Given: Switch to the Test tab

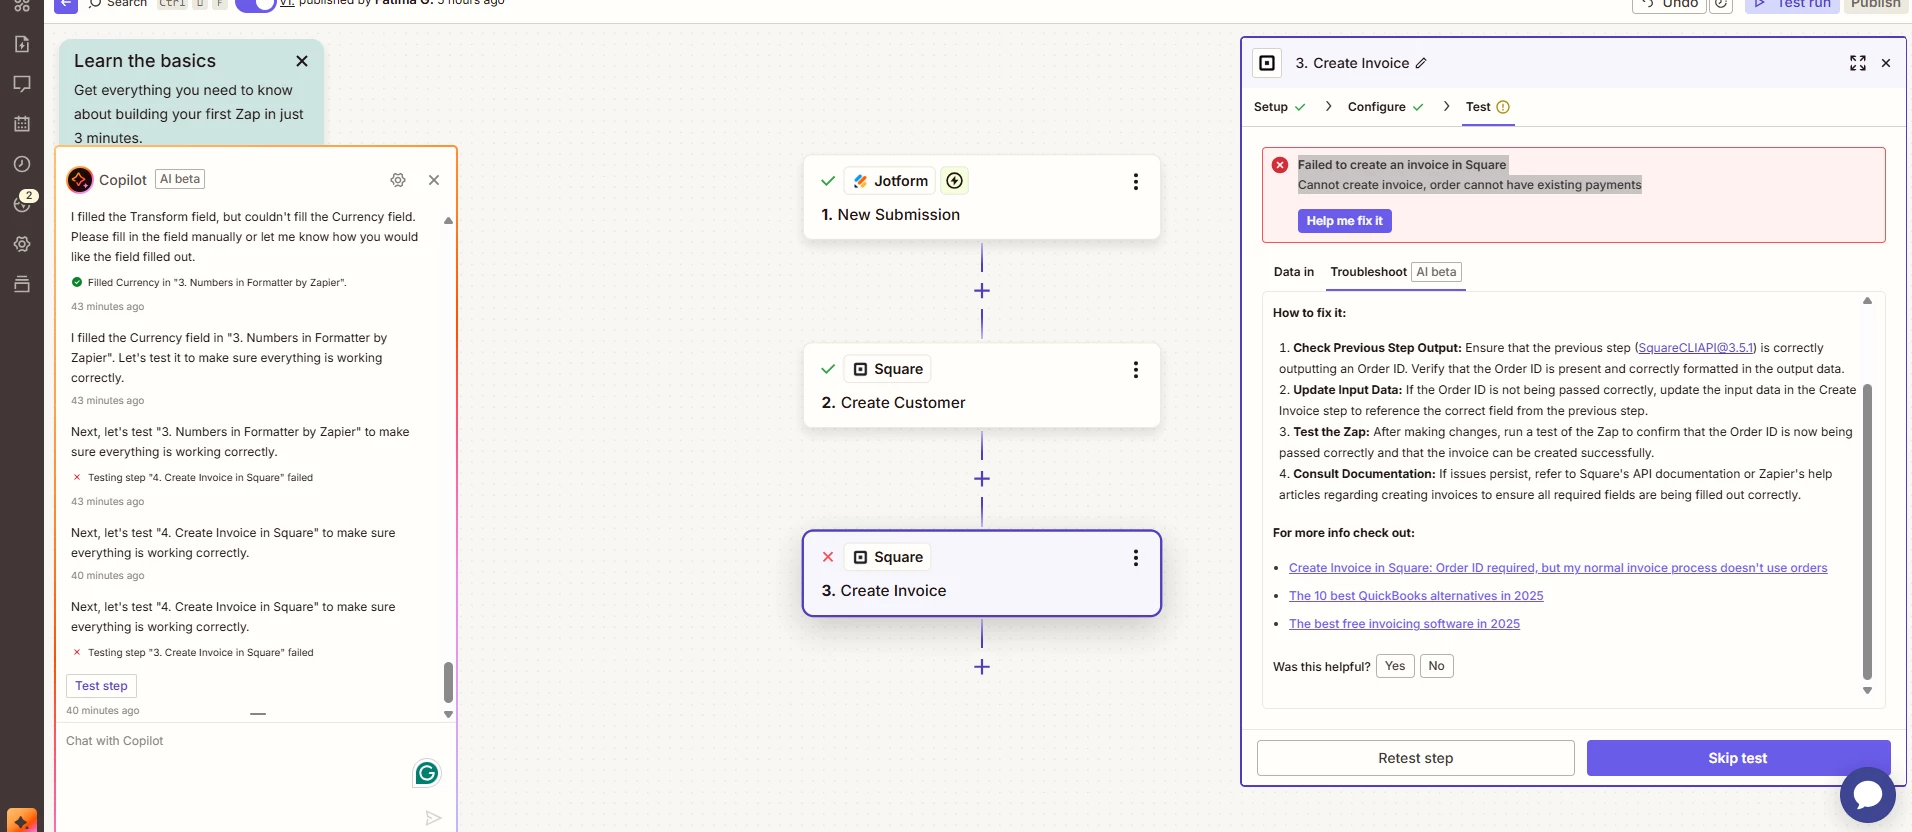Looking at the screenshot, I should [x=1488, y=107].
